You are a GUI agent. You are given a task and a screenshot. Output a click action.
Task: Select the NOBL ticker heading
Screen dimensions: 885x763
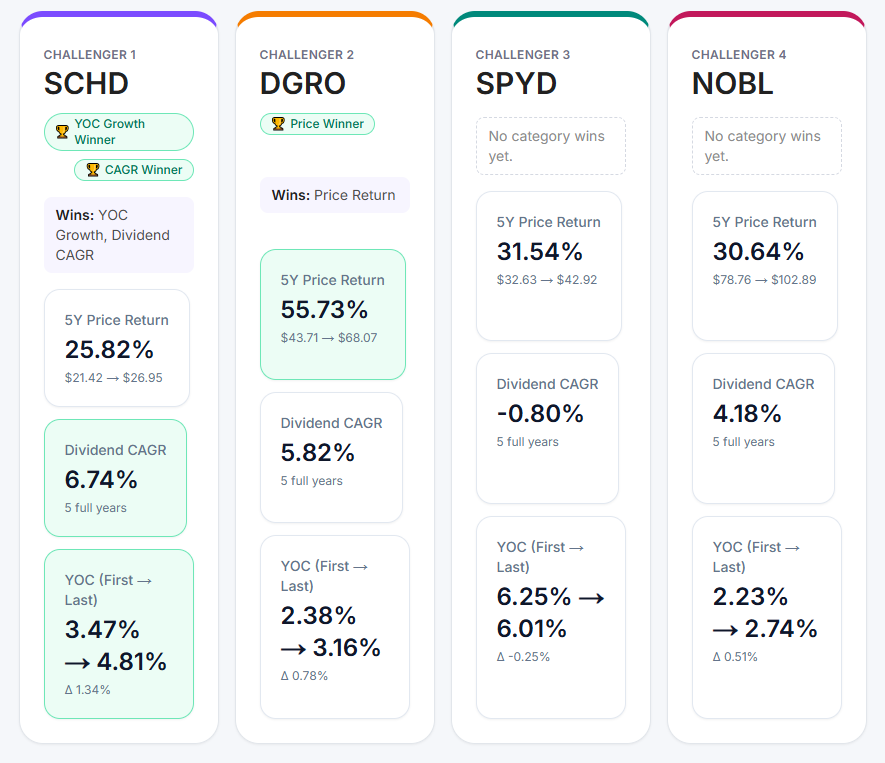(731, 84)
